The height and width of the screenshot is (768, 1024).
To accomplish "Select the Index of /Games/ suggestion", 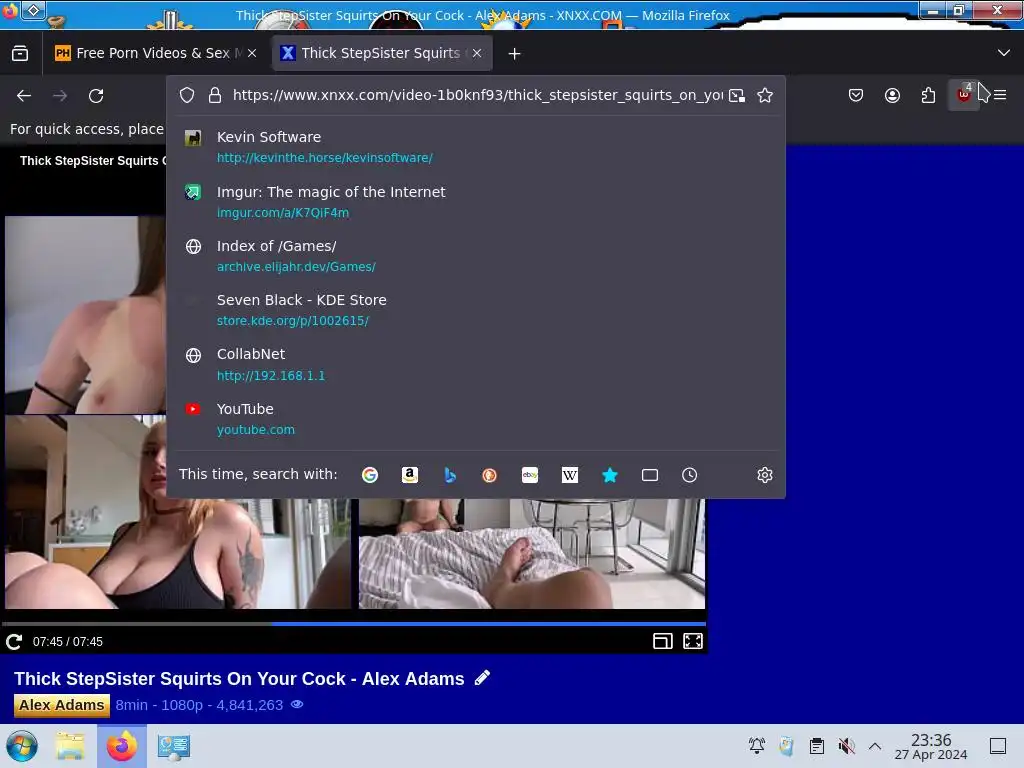I will tap(475, 256).
